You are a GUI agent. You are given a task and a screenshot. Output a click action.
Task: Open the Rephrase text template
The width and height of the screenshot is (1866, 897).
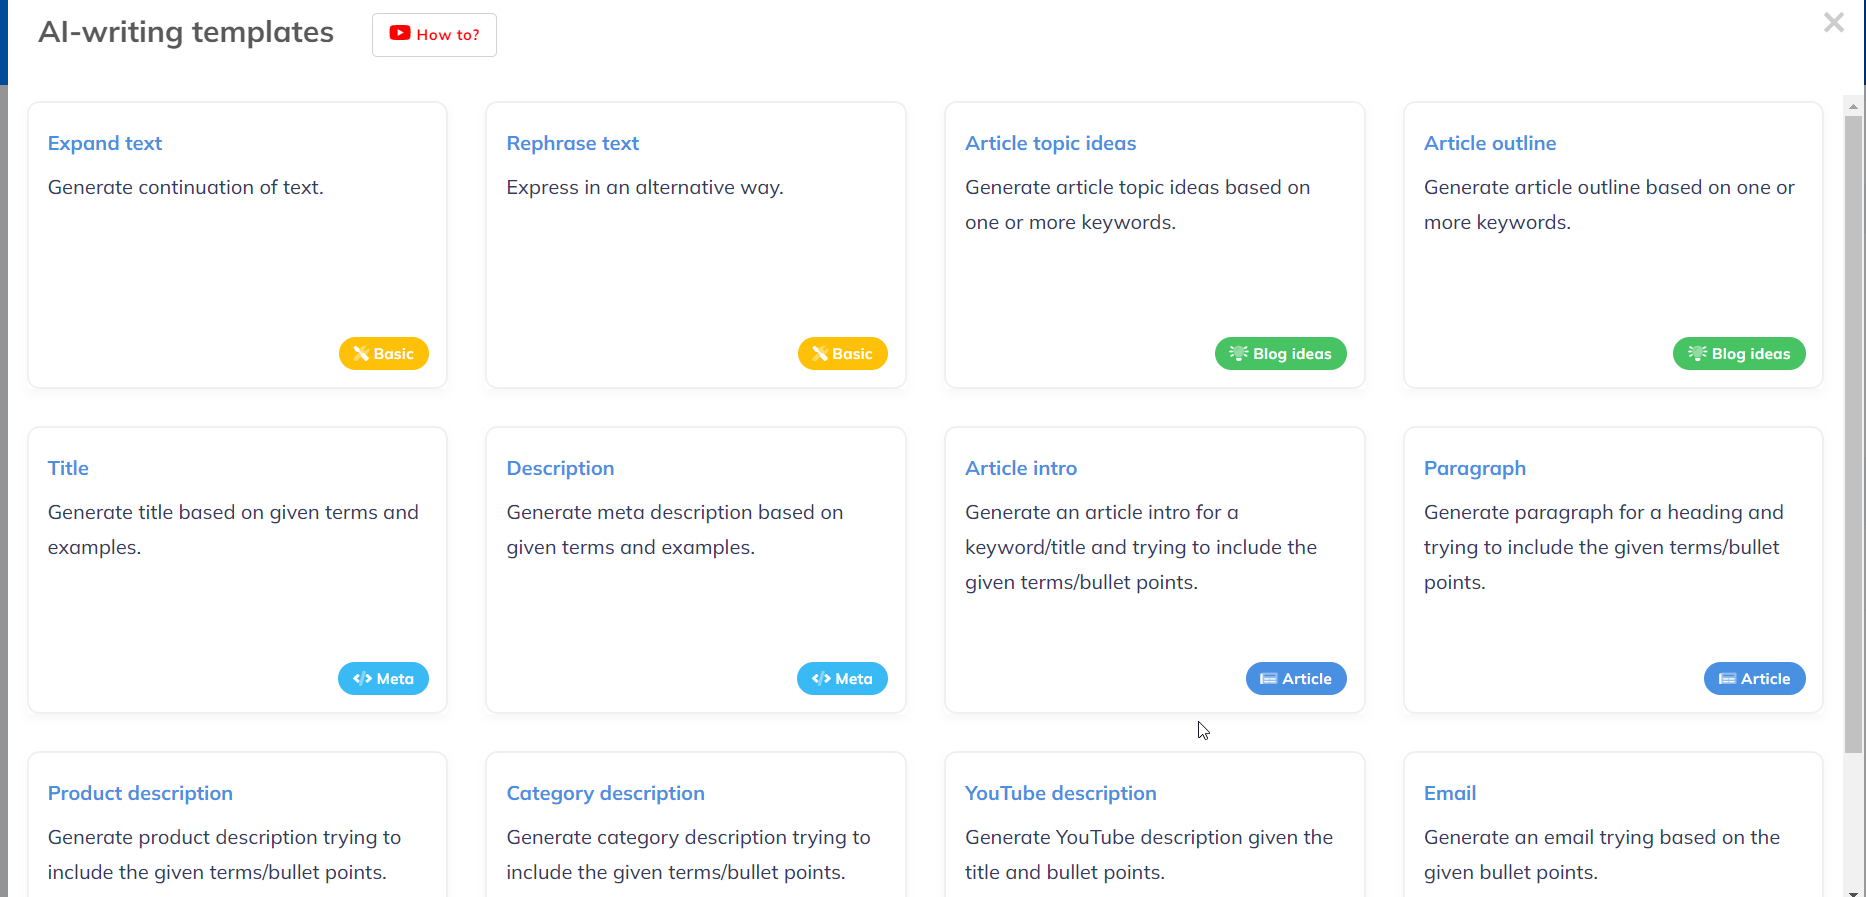point(573,143)
